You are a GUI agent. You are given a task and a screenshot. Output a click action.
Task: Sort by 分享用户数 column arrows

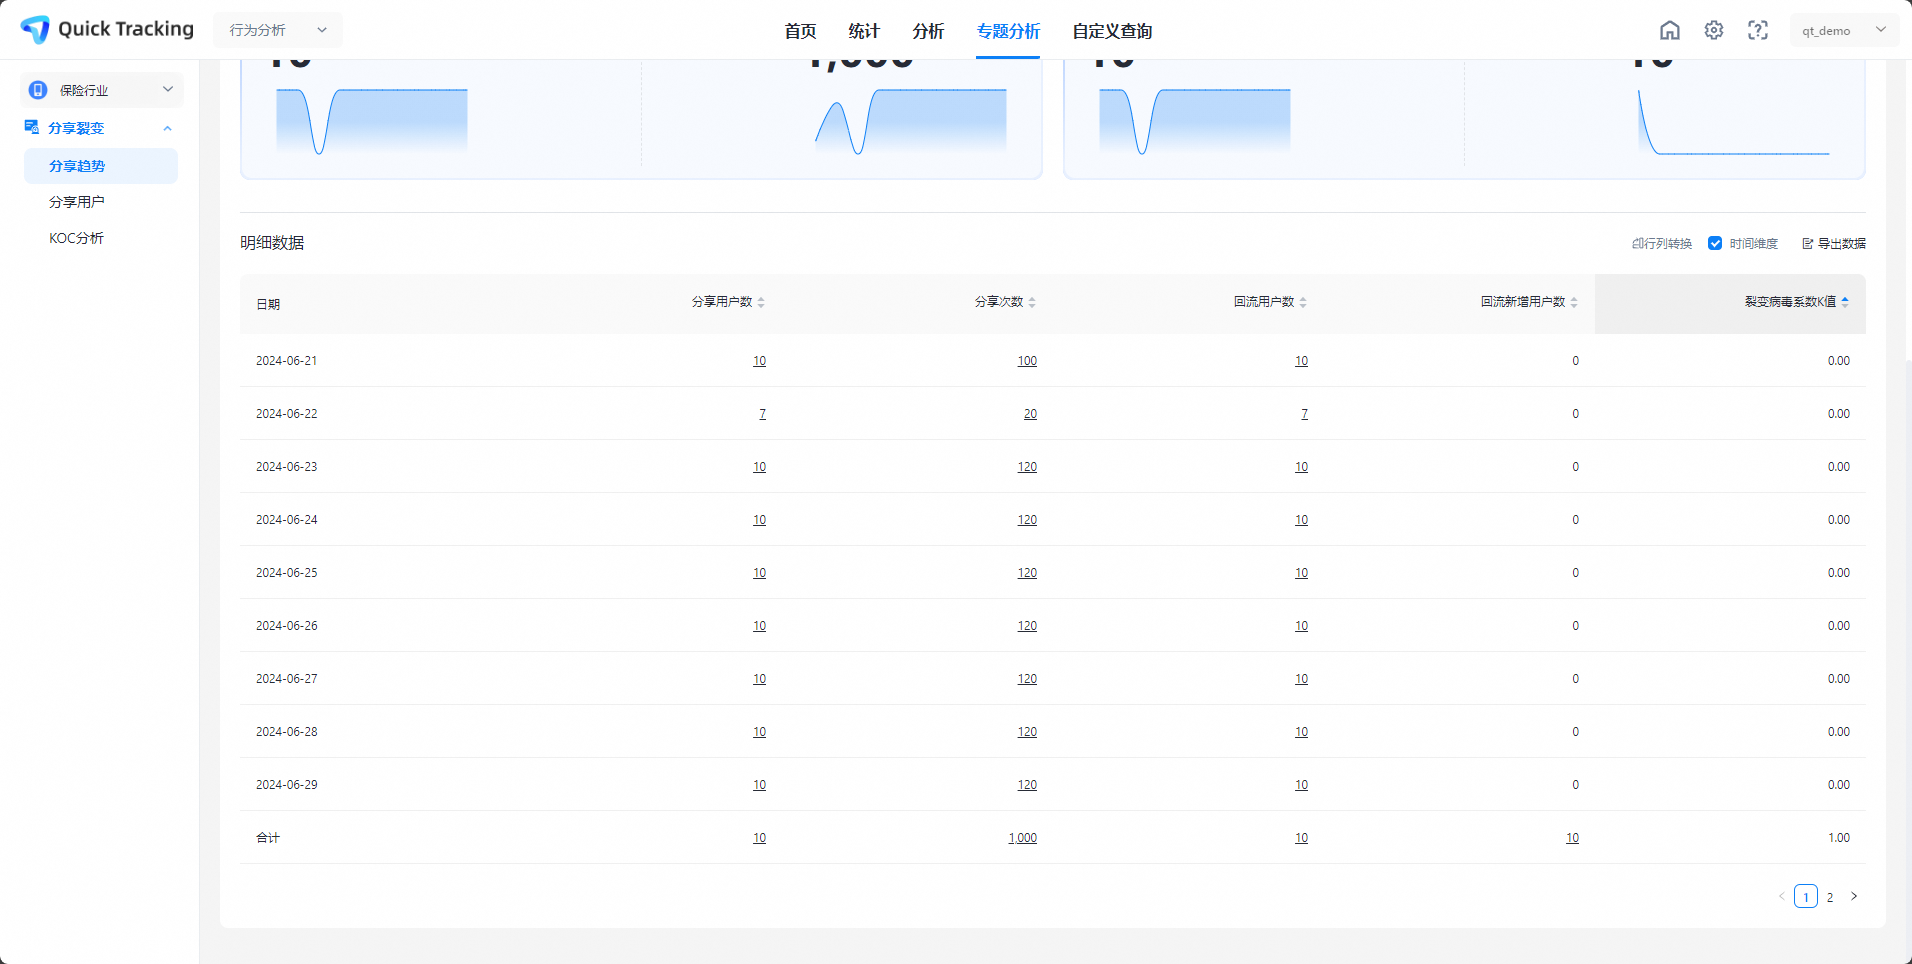tap(761, 302)
